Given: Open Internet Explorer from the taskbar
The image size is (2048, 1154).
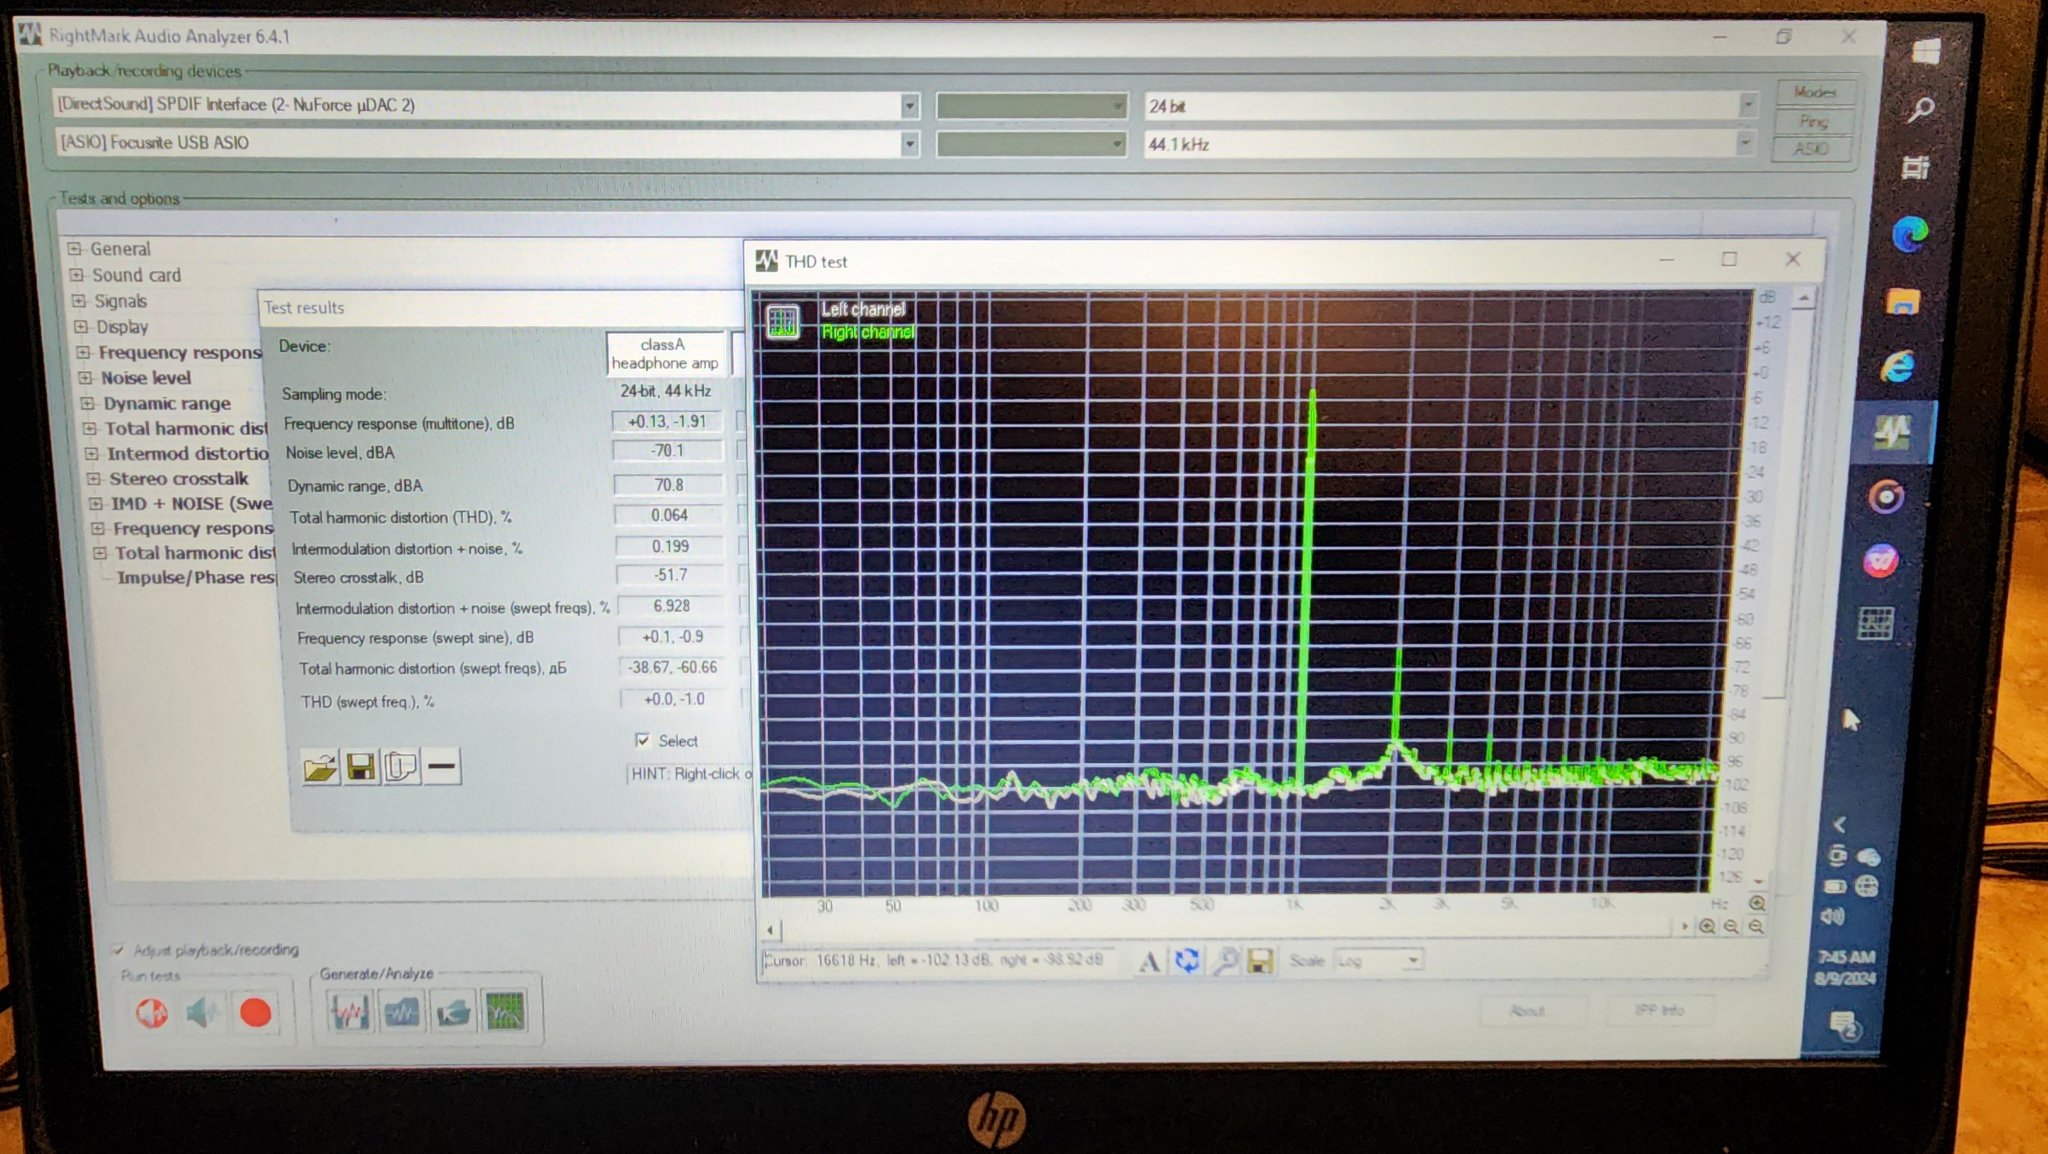Looking at the screenshot, I should [1897, 366].
